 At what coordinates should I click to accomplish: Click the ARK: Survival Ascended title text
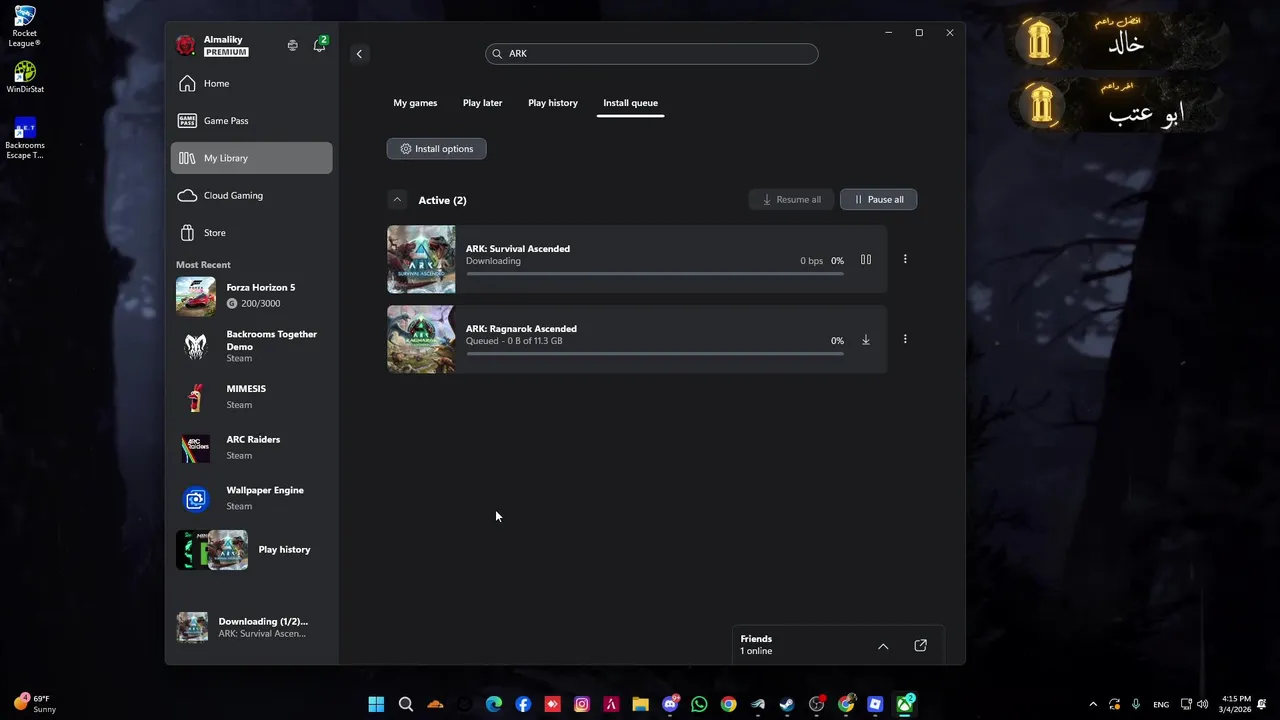tap(518, 249)
